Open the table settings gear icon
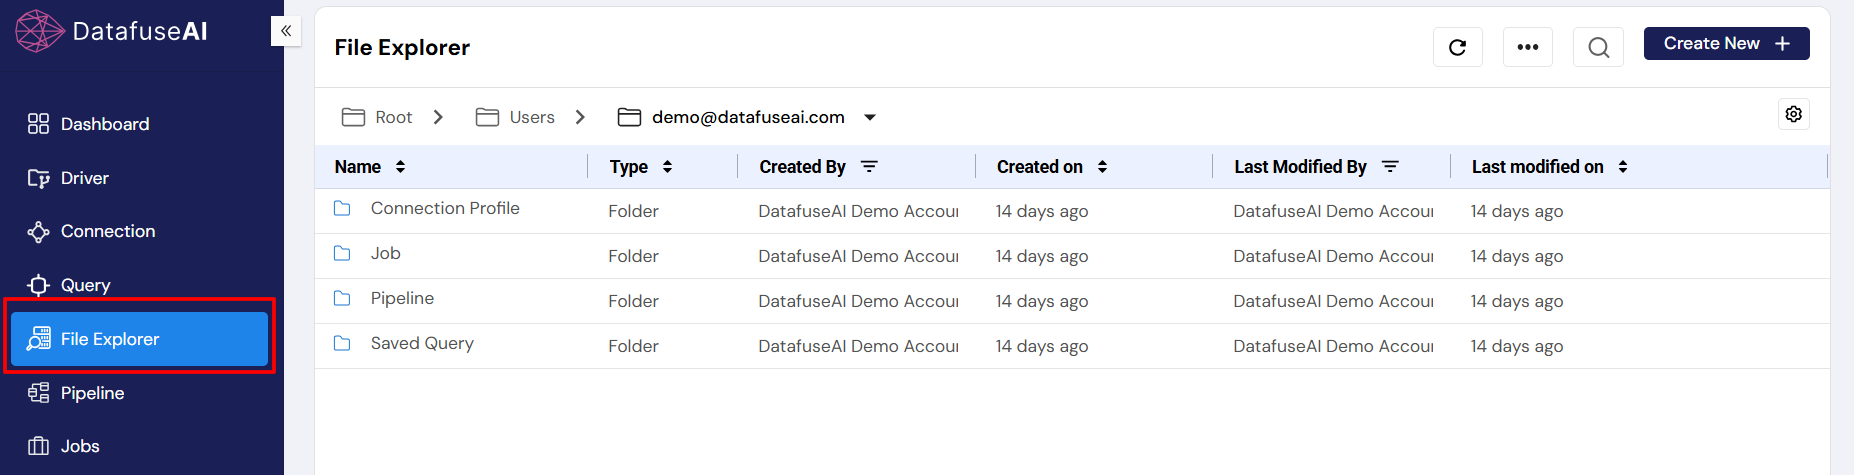 1793,114
